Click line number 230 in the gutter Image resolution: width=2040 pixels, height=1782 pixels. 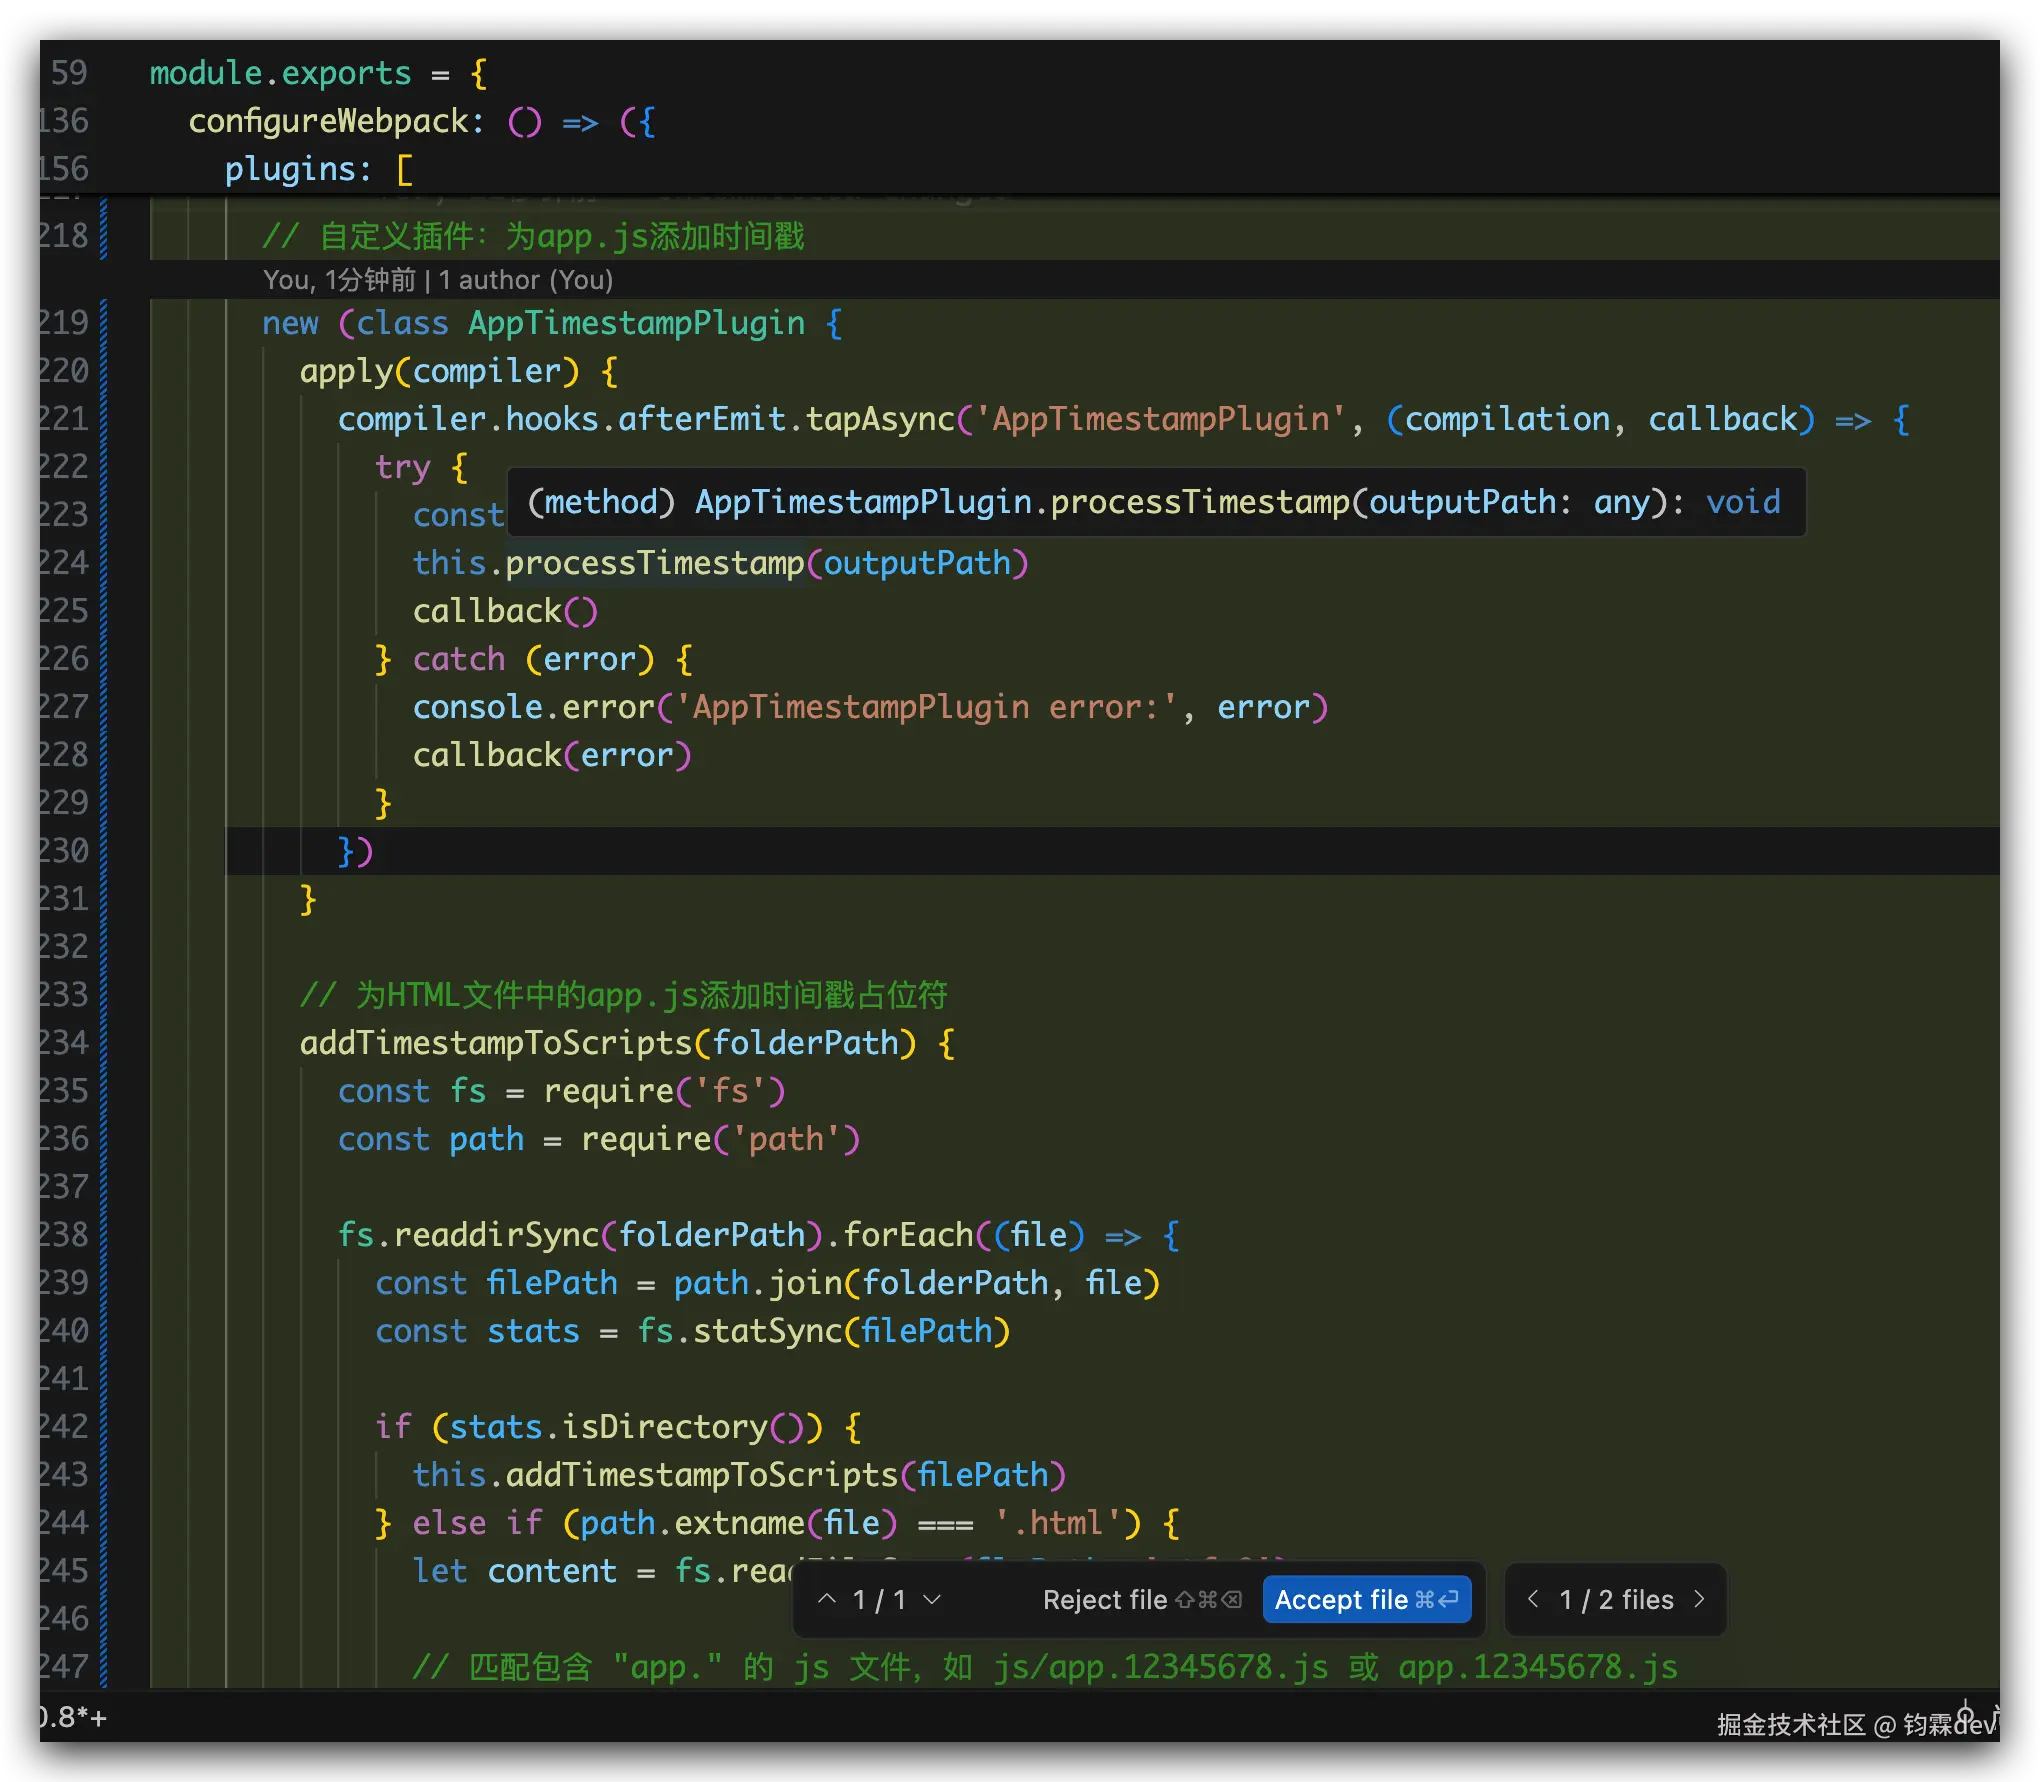63,850
